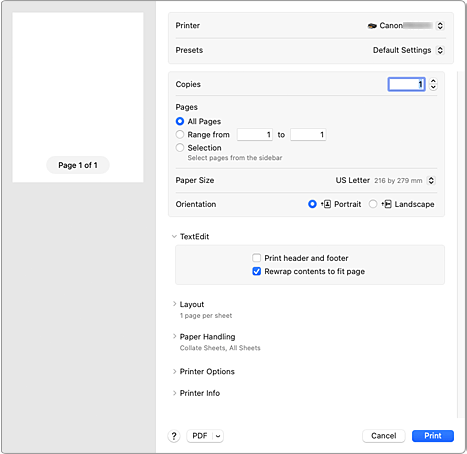Click the help question mark button
The width and height of the screenshot is (467, 454).
[x=174, y=436]
